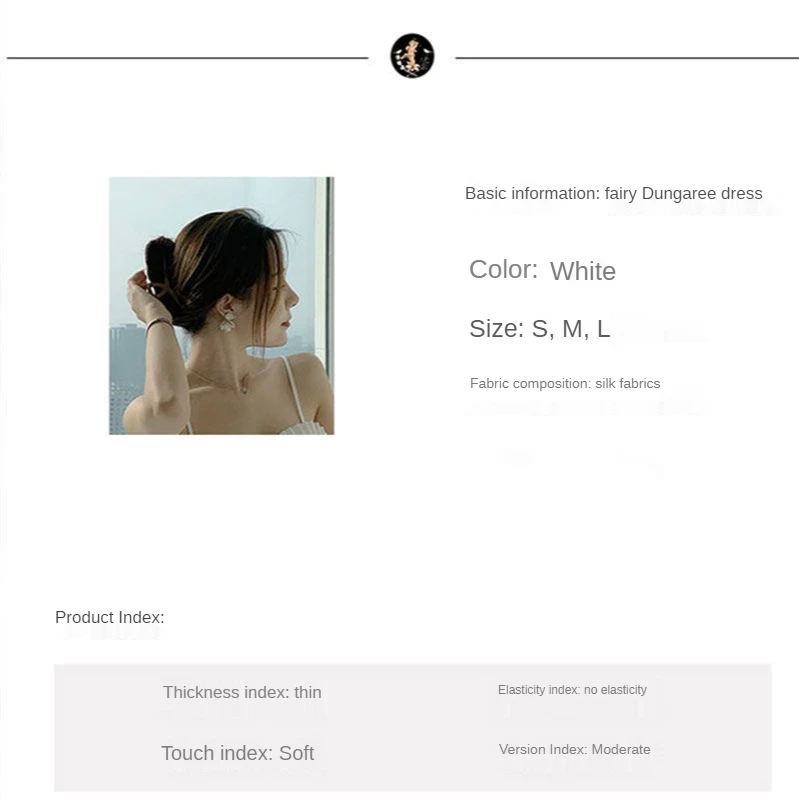Click the Size: S, M, L text
Viewport: 799px width, 800px height.
pos(539,329)
